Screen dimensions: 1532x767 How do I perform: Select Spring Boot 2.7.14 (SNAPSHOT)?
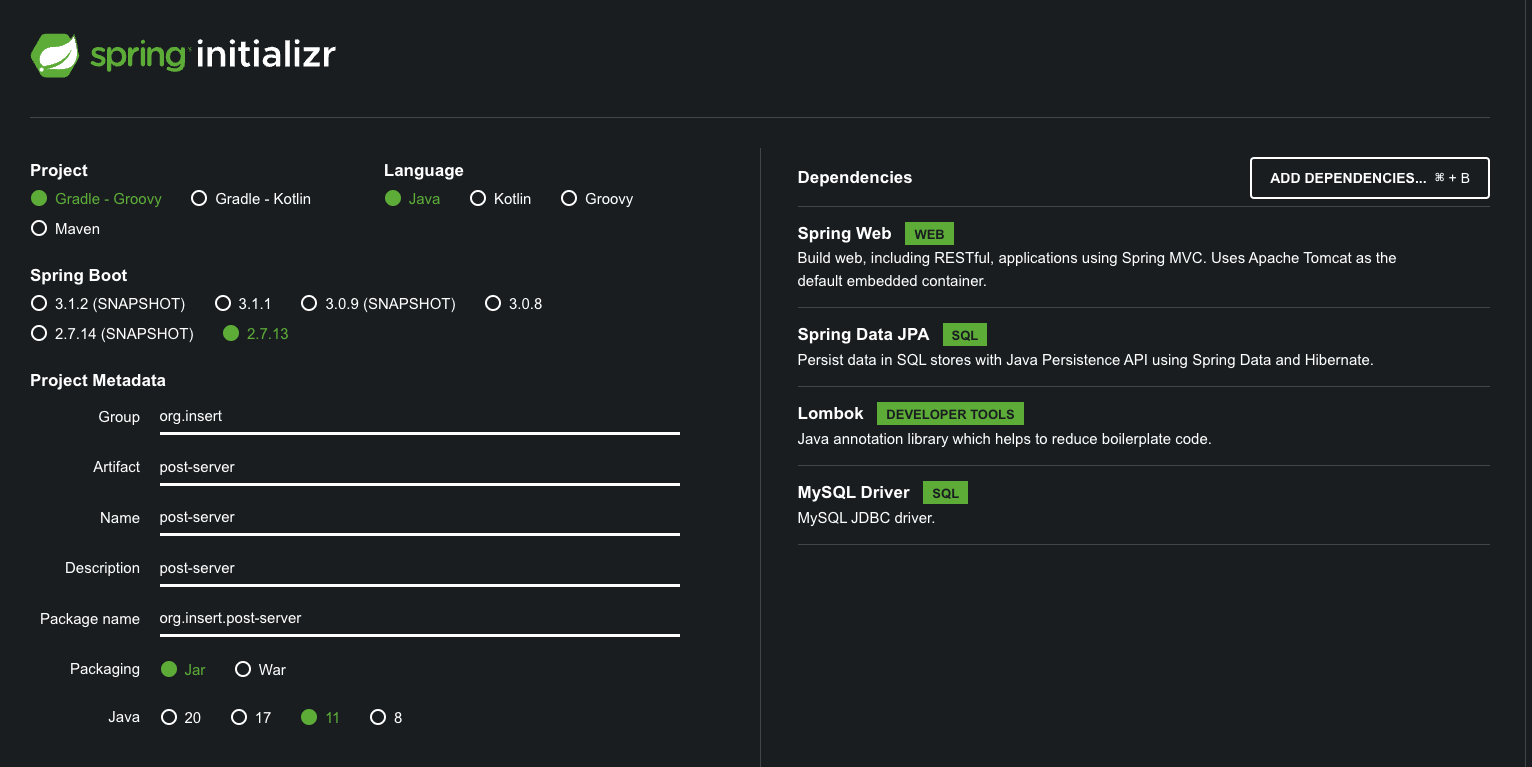point(112,334)
